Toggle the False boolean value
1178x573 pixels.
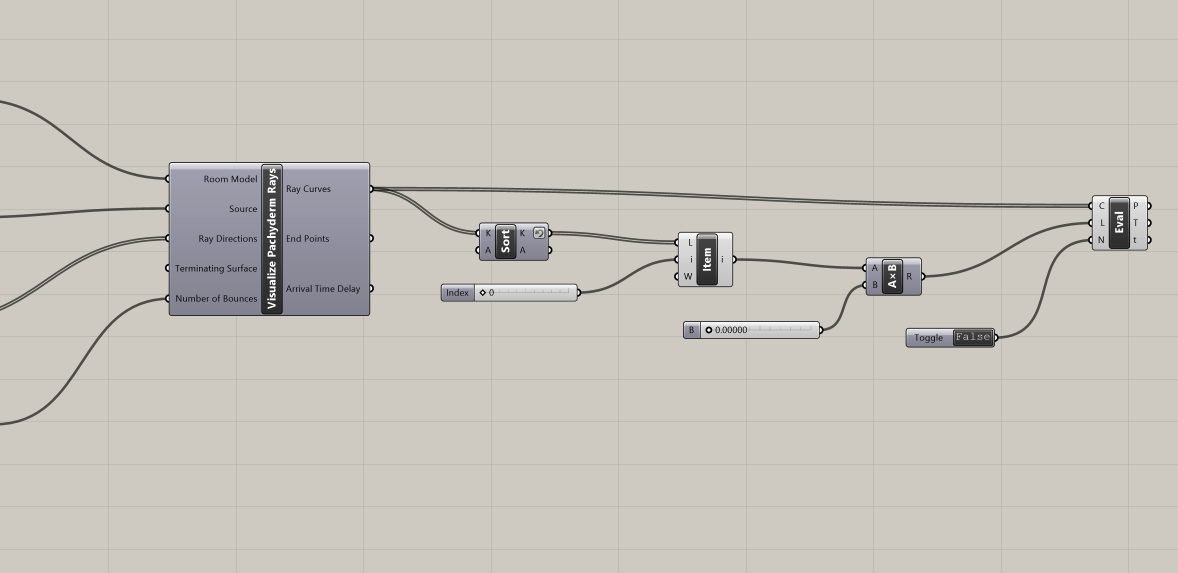point(973,337)
